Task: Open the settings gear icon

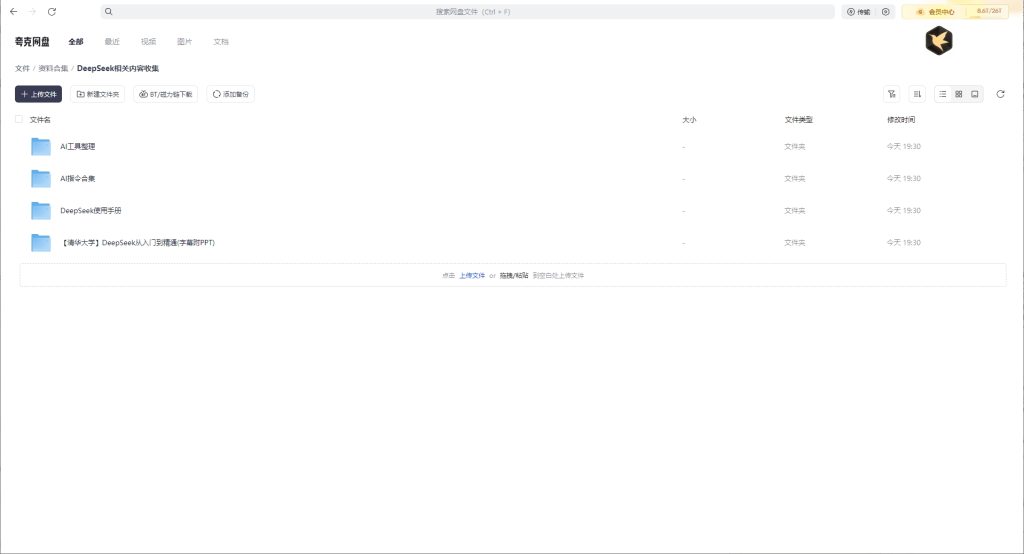Action: click(x=885, y=12)
